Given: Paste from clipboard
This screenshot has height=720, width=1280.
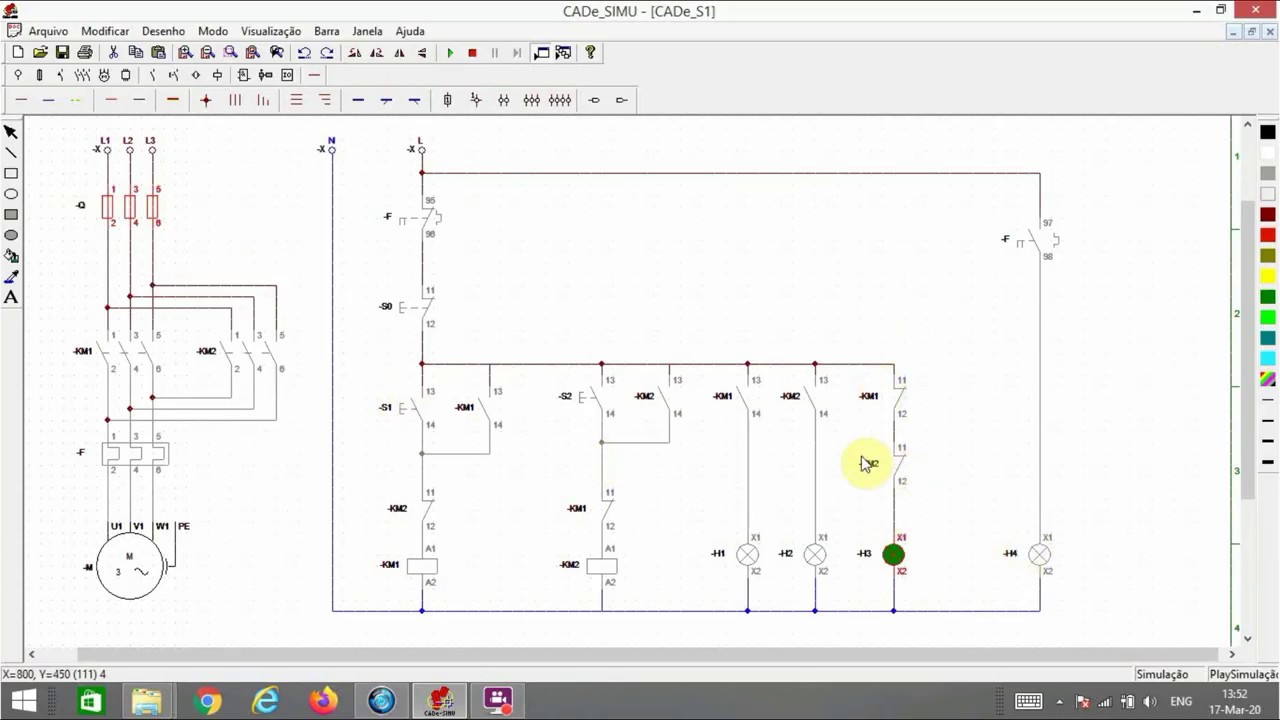Looking at the screenshot, I should (x=158, y=52).
